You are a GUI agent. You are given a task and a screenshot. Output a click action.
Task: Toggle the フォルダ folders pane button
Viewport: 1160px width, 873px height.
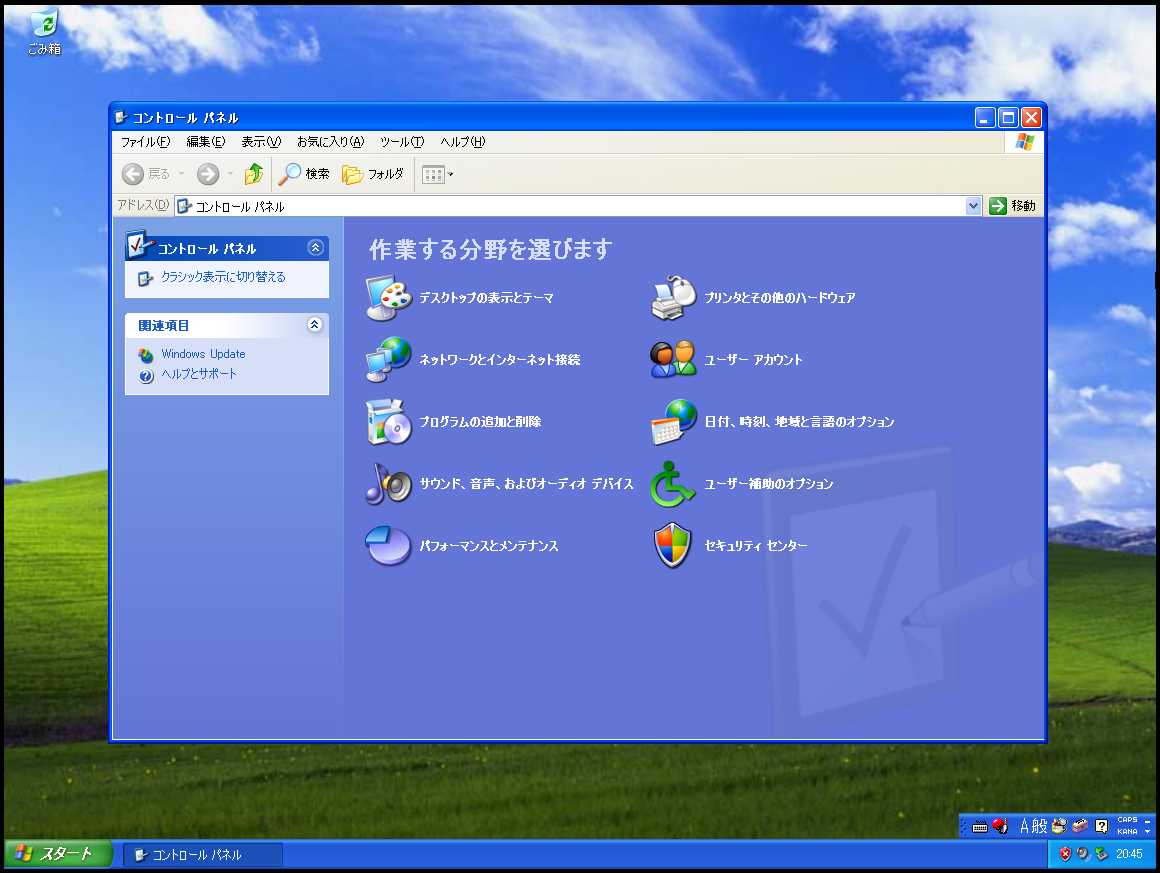click(x=373, y=174)
